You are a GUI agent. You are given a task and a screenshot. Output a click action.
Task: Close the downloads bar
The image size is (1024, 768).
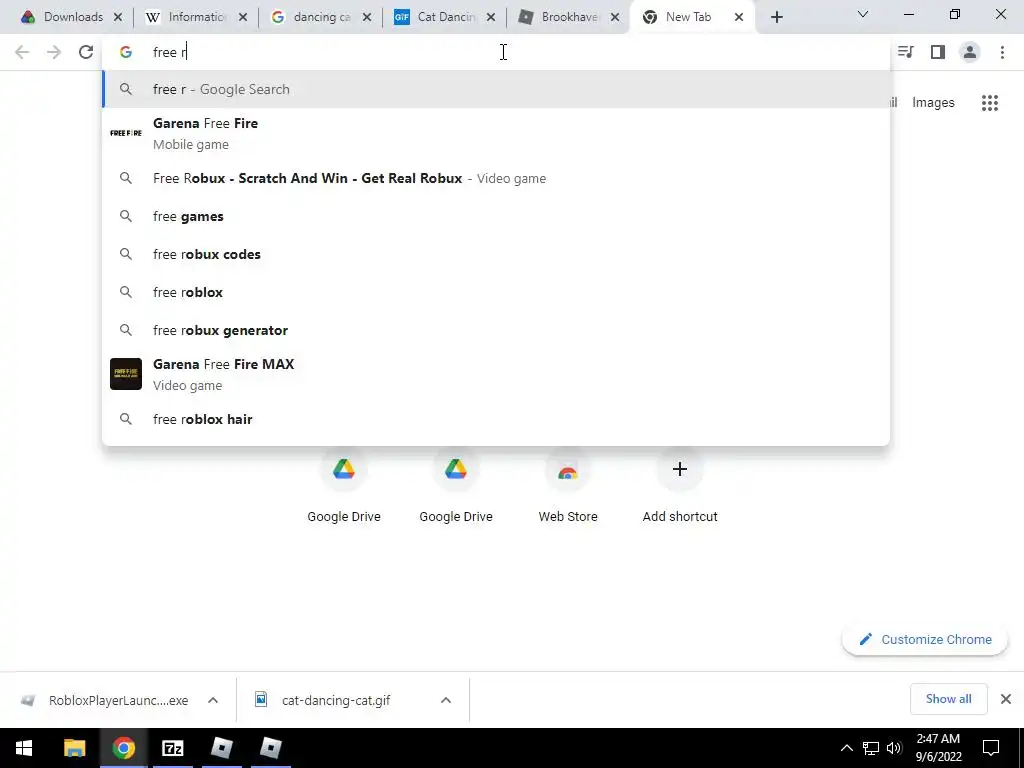(1006, 699)
